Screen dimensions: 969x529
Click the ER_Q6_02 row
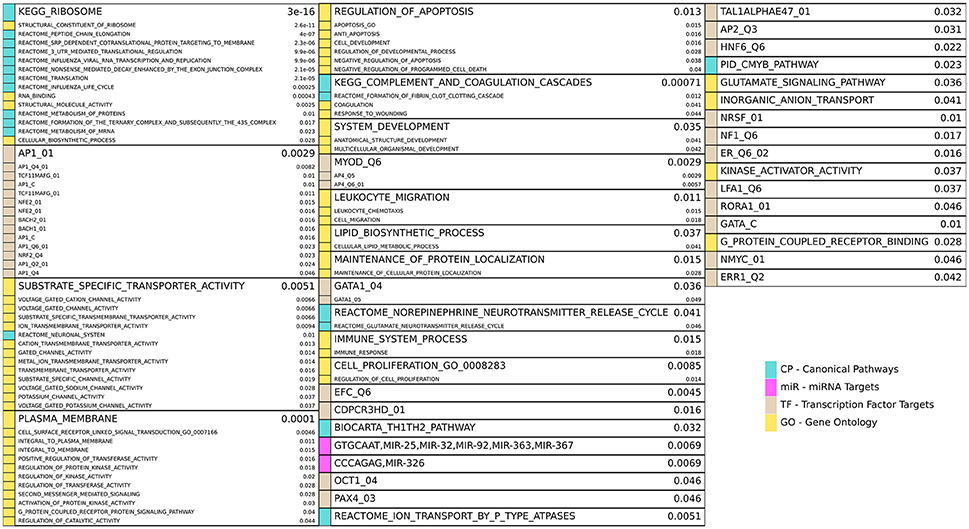836,153
